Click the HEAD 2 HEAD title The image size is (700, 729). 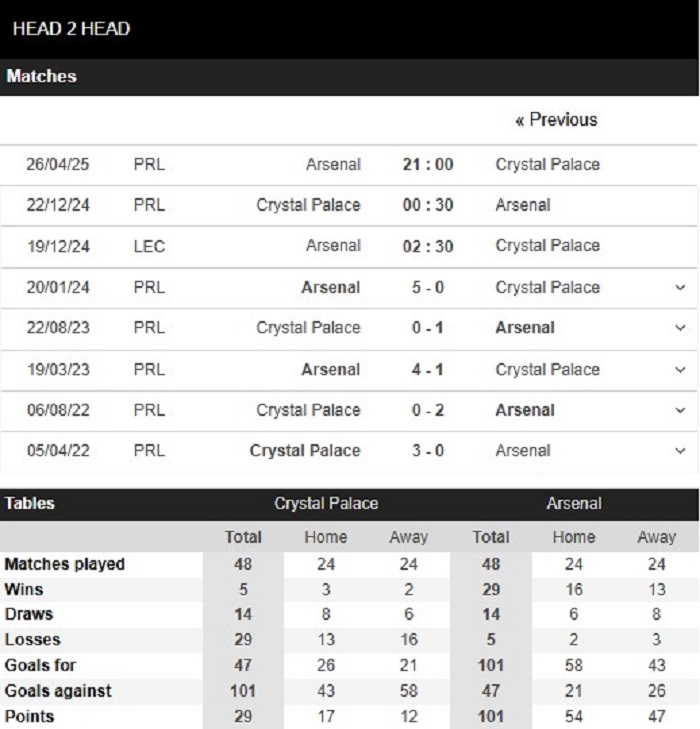pyautogui.click(x=71, y=29)
